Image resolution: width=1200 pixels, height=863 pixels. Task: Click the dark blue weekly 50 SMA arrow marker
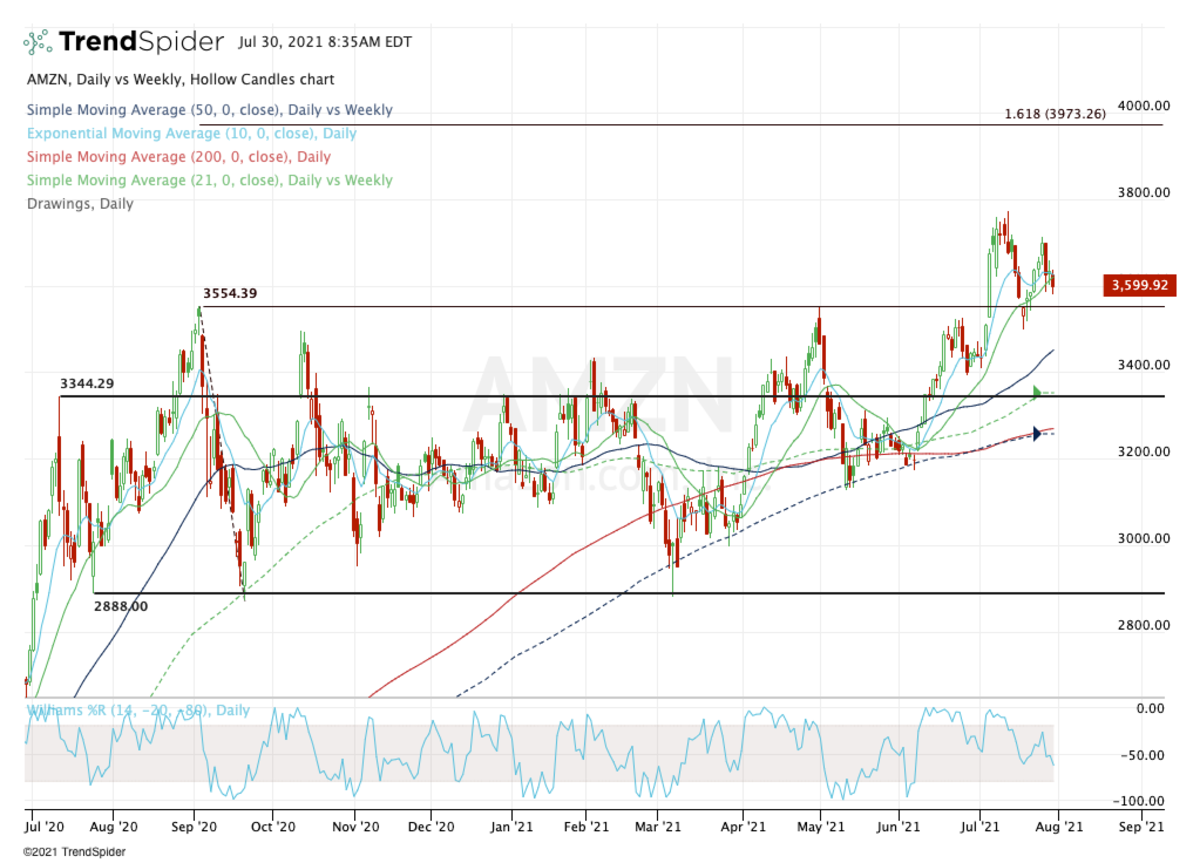click(1038, 433)
